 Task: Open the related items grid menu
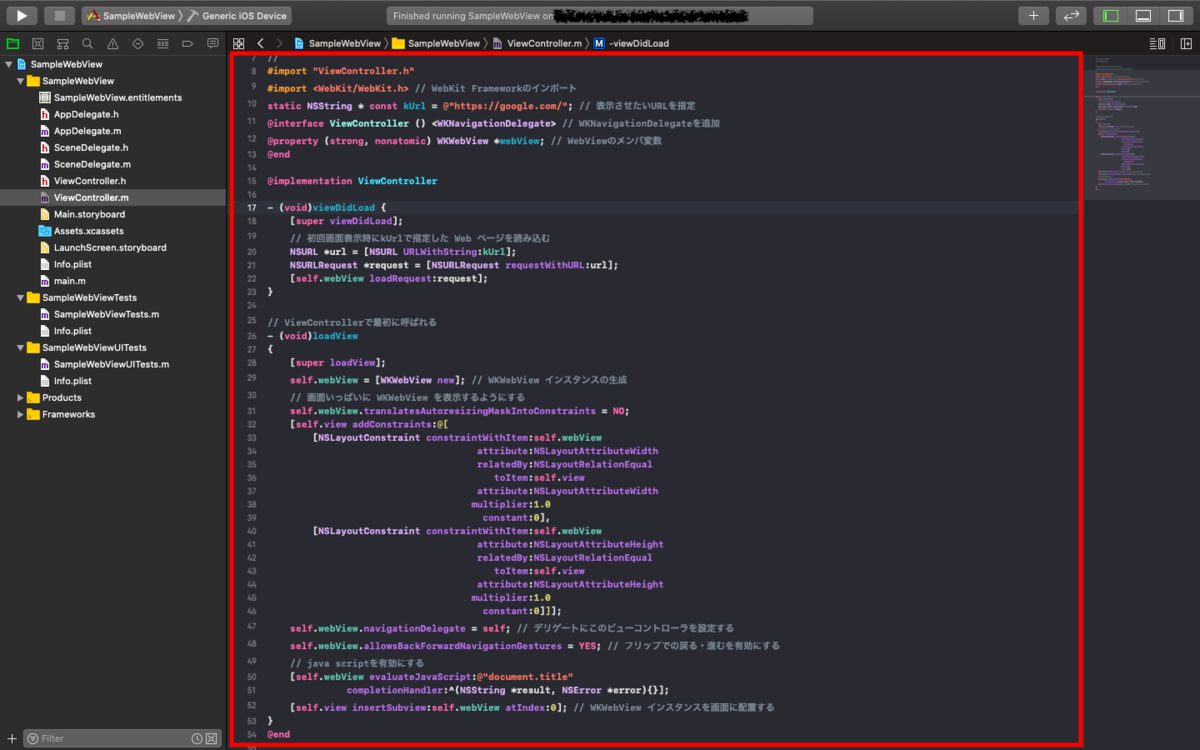pos(238,43)
